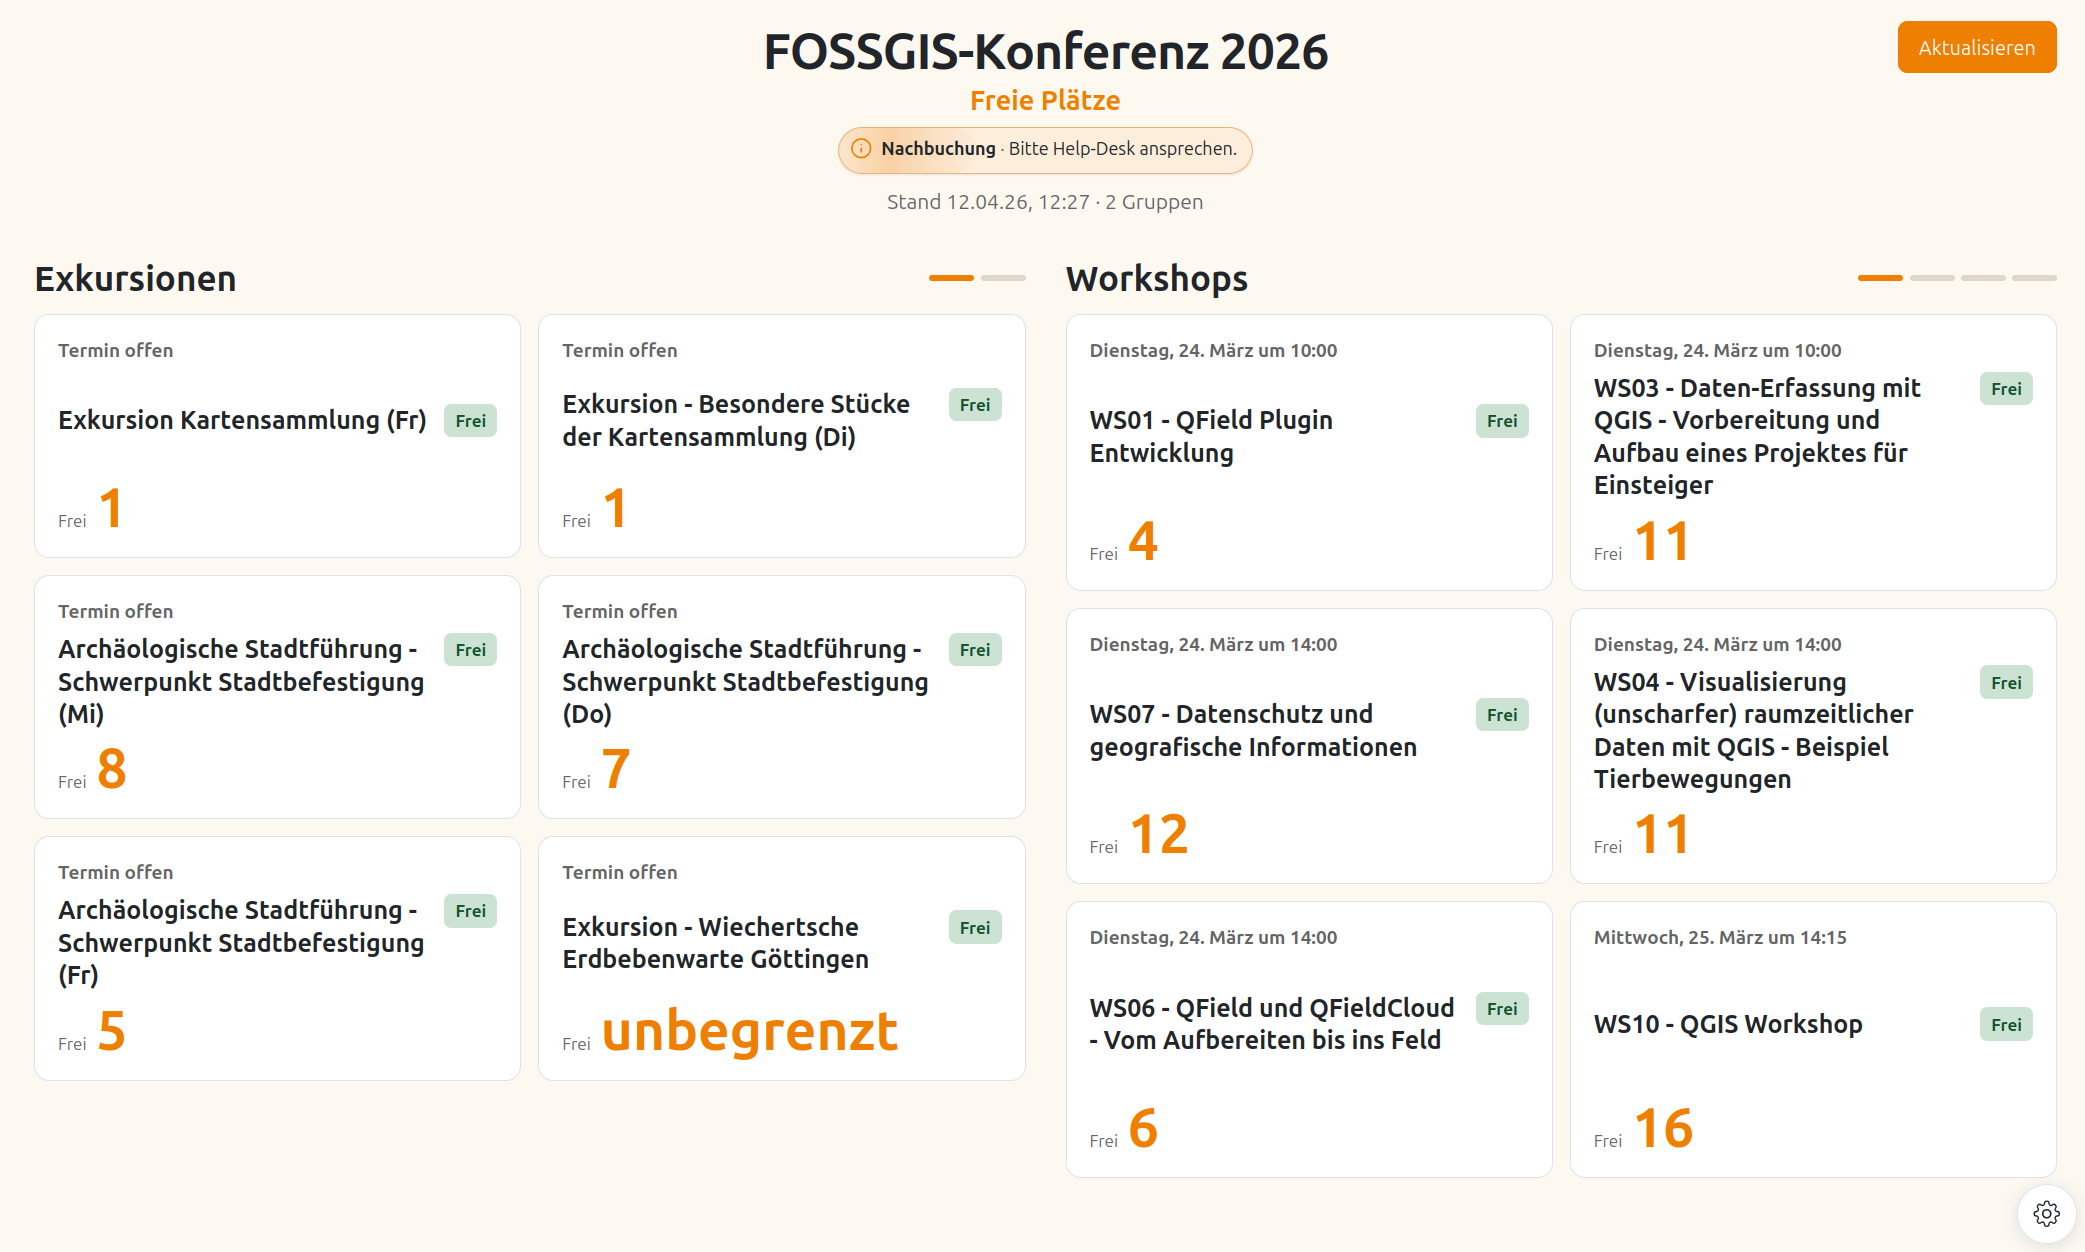
Task: Select the first Workshops page indicator
Action: click(x=1880, y=278)
